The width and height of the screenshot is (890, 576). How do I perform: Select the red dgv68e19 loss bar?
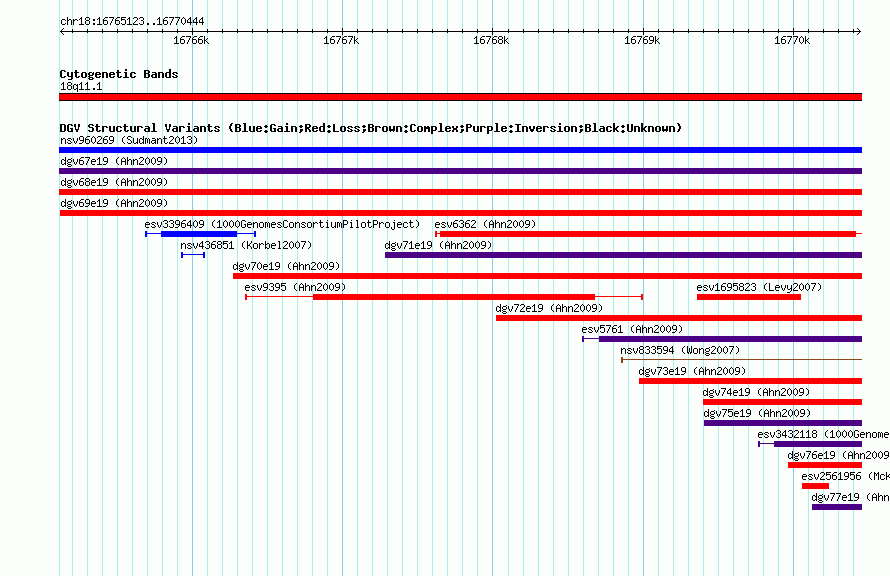point(460,192)
